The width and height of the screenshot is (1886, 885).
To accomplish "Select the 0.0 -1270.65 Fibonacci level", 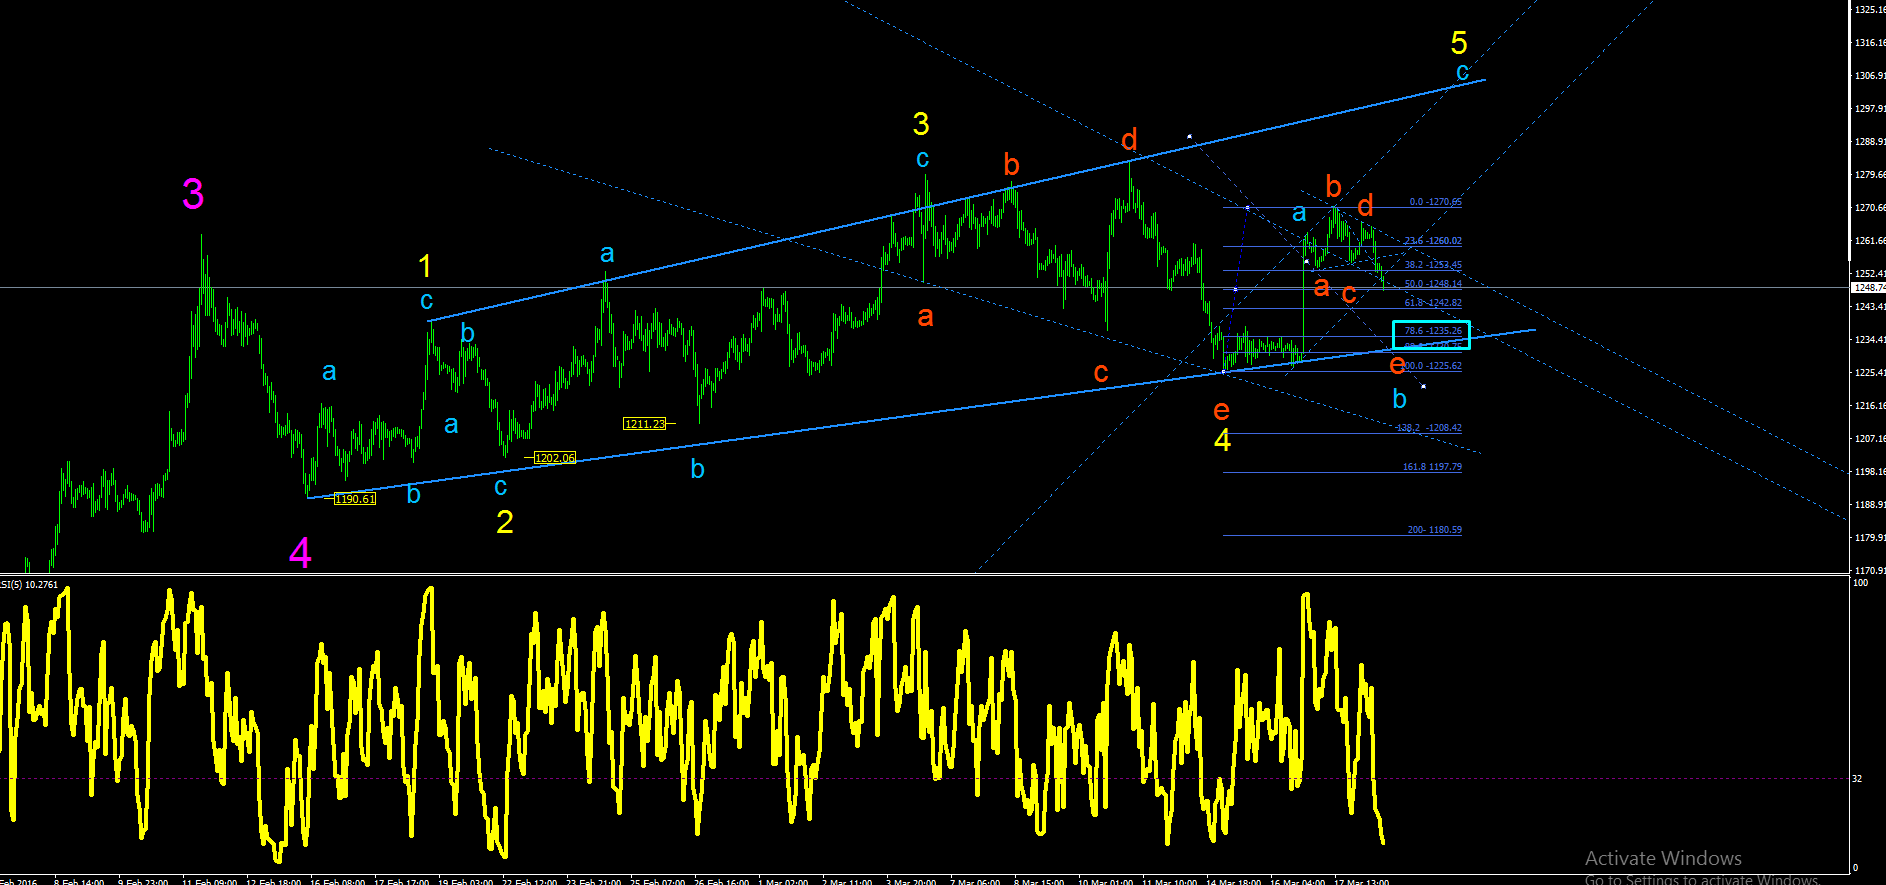I will pos(1435,202).
